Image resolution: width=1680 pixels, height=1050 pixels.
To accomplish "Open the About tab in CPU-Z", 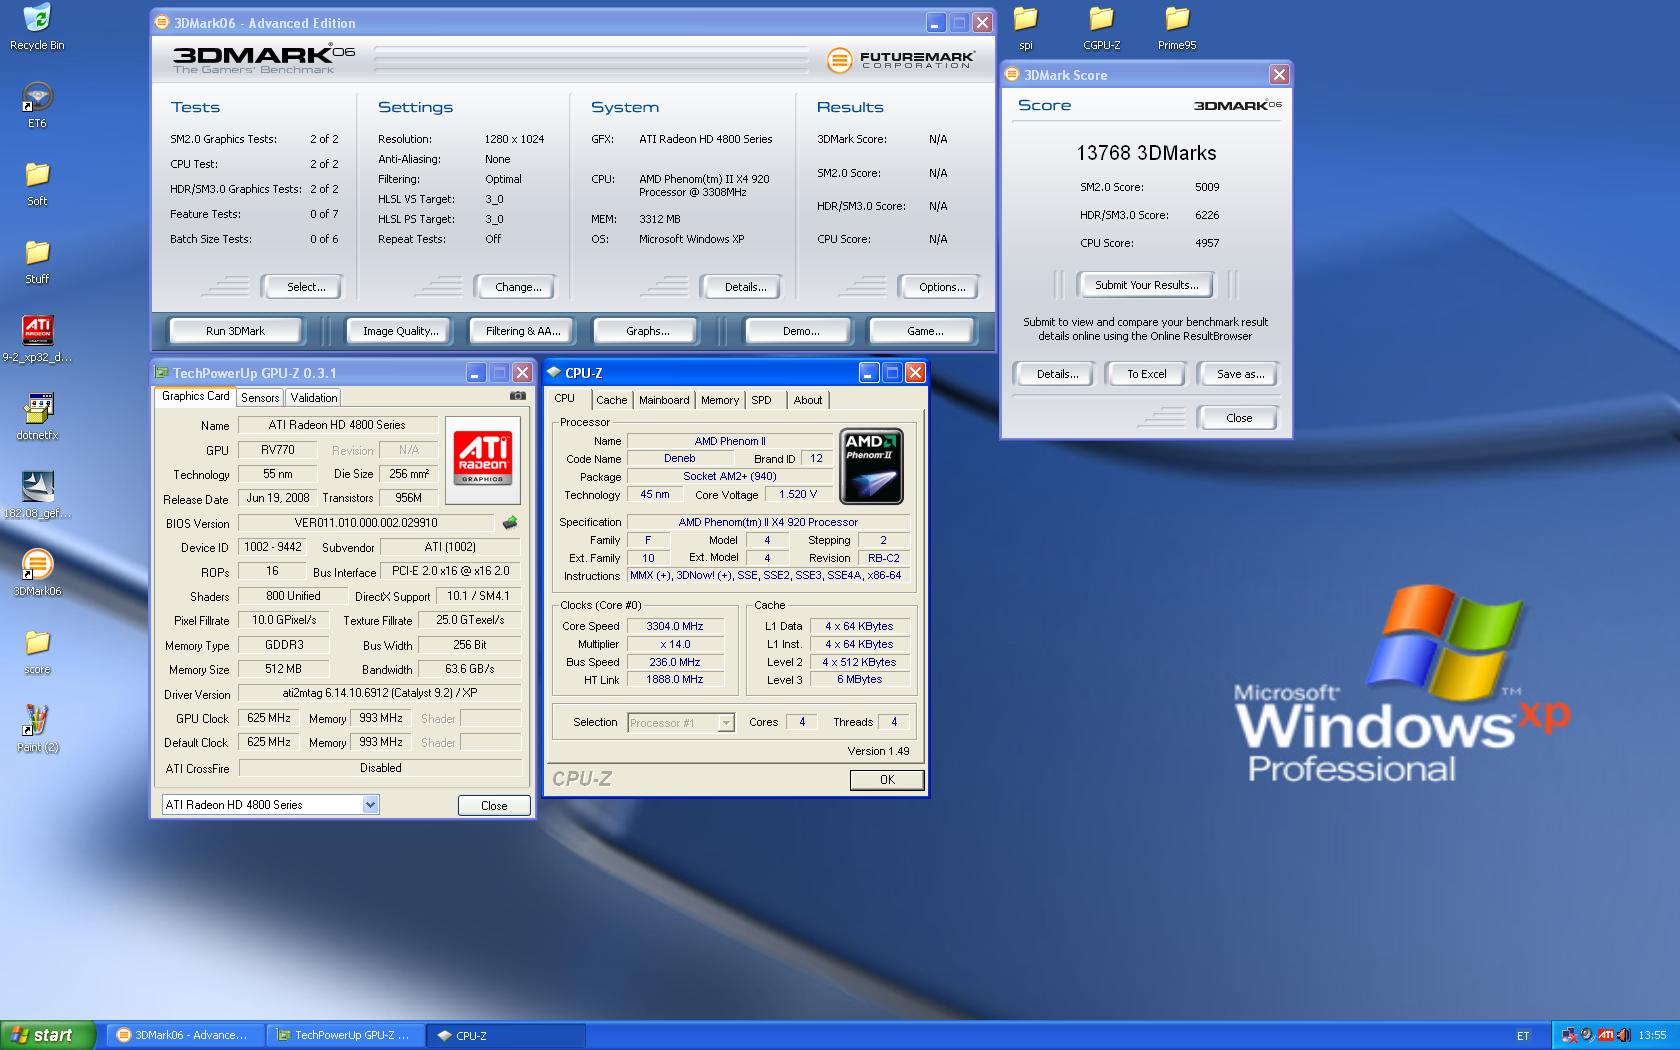I will click(x=808, y=400).
